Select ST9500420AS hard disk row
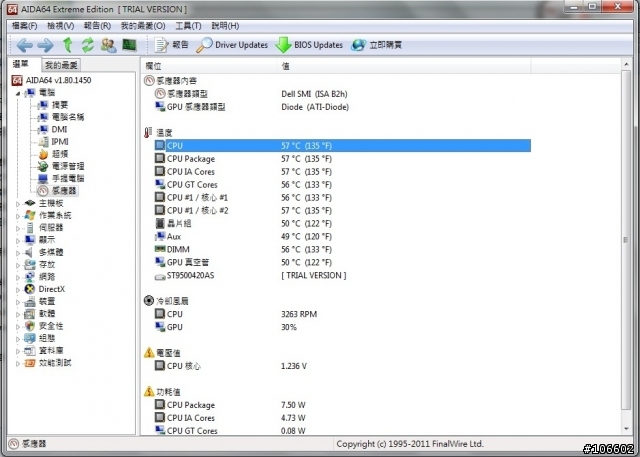This screenshot has height=457, width=640. [343, 275]
